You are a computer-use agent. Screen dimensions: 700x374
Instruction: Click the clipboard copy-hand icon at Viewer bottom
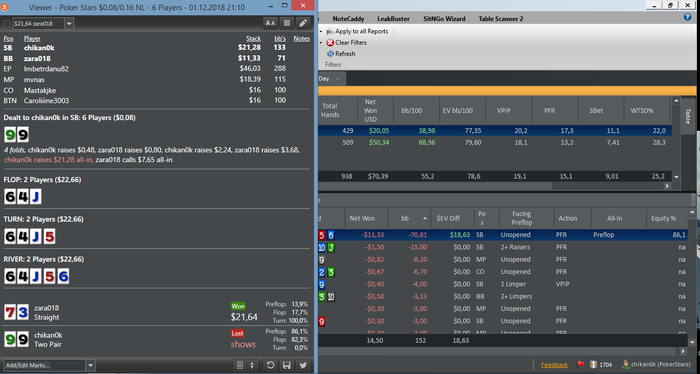coord(240,365)
